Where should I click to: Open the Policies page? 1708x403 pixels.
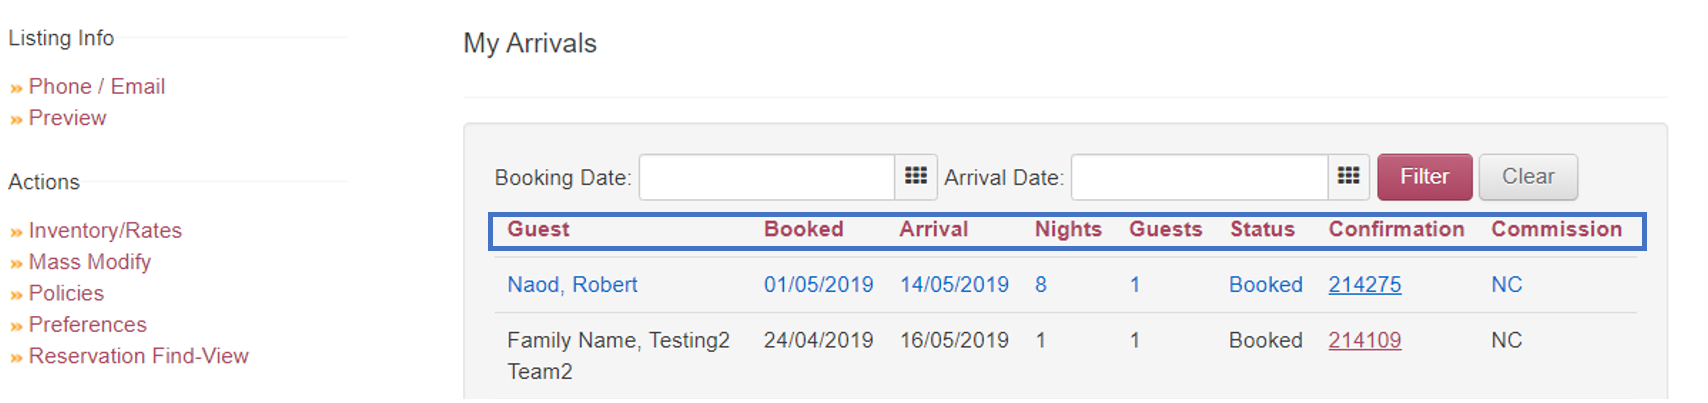[66, 293]
